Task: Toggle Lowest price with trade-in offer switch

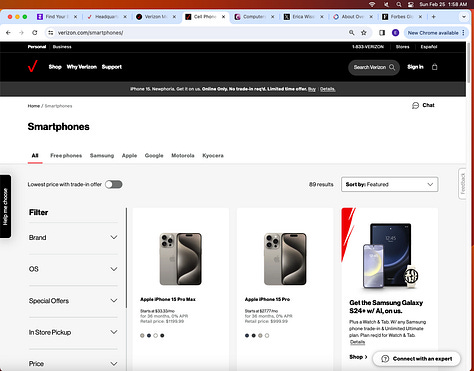Action: 114,184
